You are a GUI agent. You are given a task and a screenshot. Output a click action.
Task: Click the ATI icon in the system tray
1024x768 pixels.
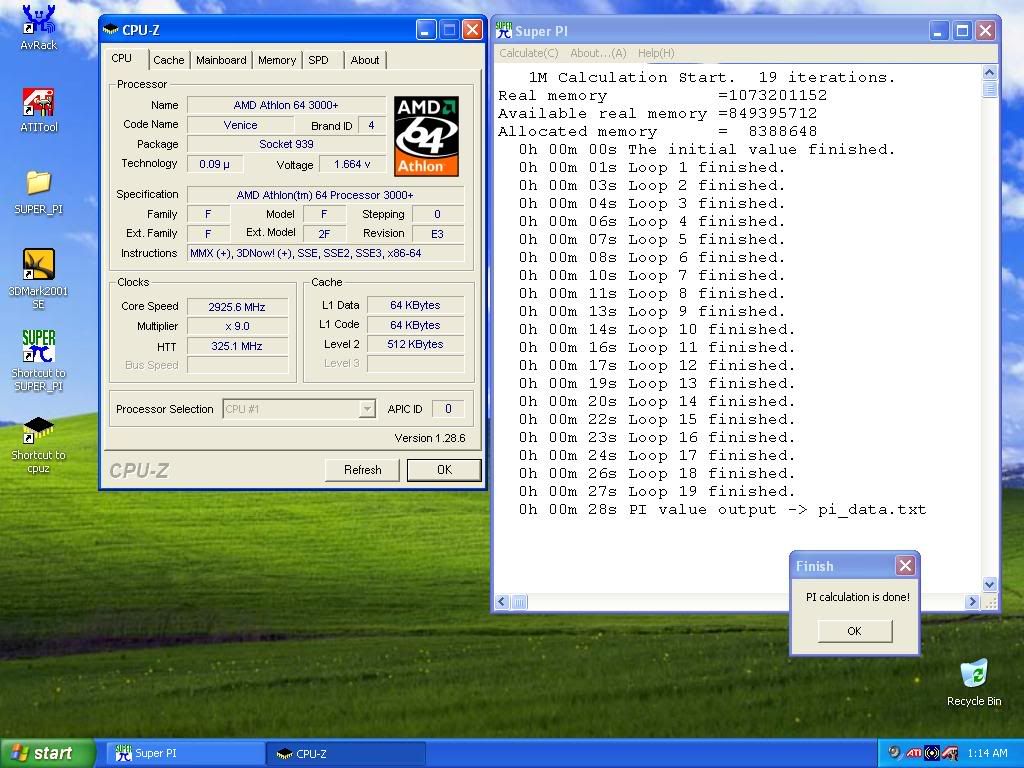(914, 753)
